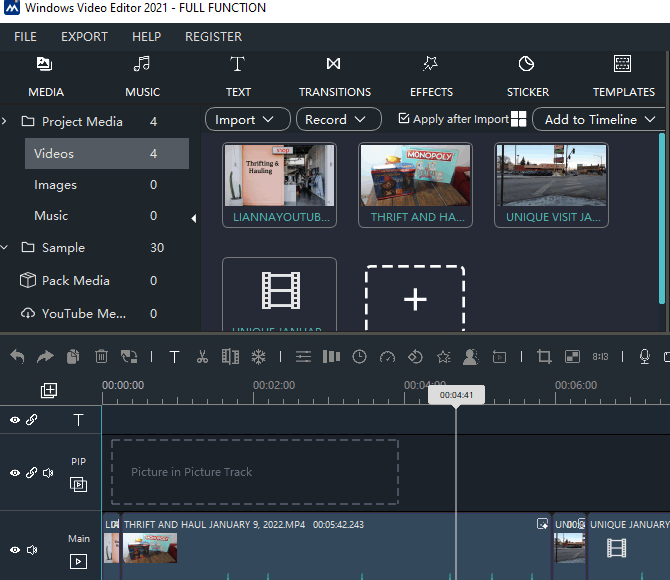This screenshot has height=580, width=670.
Task: Click the star effects icon in toolbar
Action: tap(444, 356)
